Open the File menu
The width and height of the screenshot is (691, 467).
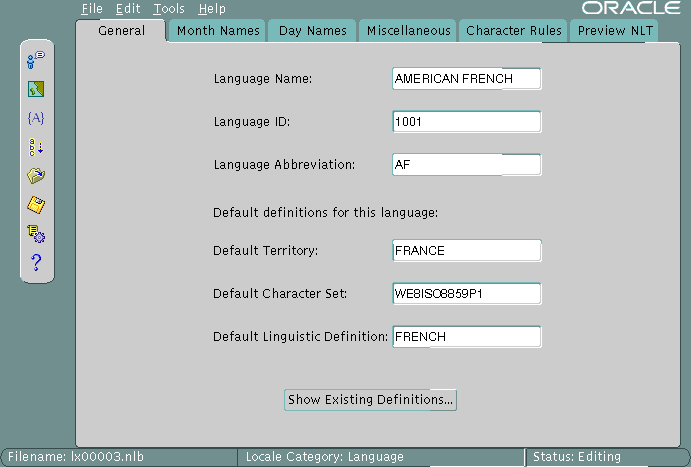(92, 9)
